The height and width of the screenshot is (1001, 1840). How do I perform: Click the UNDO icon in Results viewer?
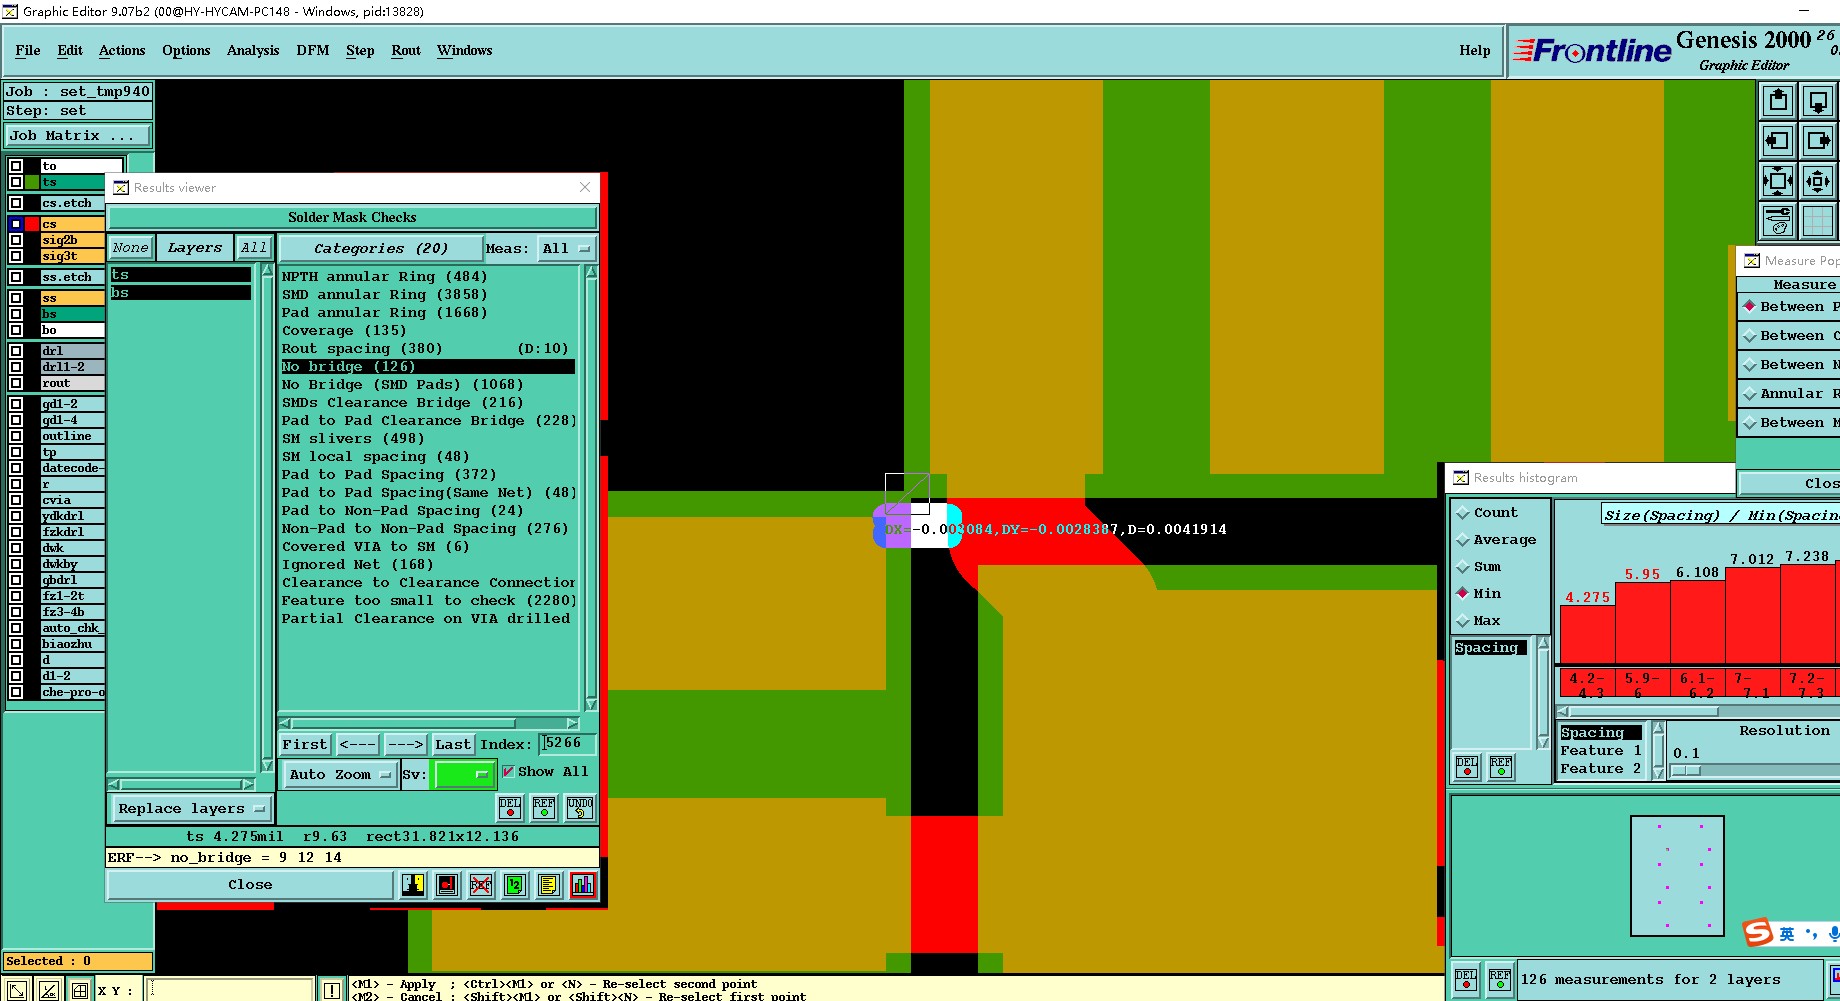[x=580, y=808]
